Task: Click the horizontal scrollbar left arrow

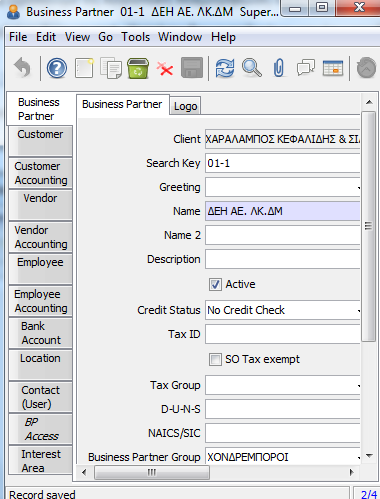Action: [84, 472]
